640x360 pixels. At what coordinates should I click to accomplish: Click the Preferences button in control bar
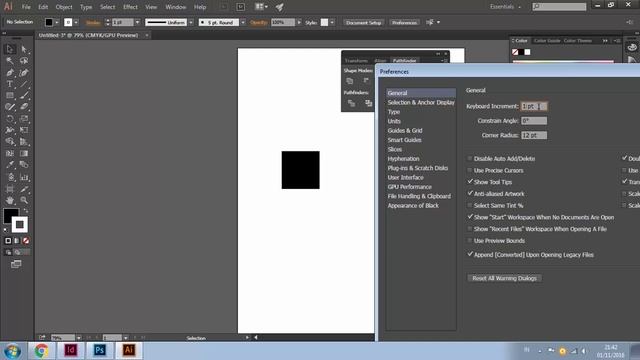coord(404,22)
